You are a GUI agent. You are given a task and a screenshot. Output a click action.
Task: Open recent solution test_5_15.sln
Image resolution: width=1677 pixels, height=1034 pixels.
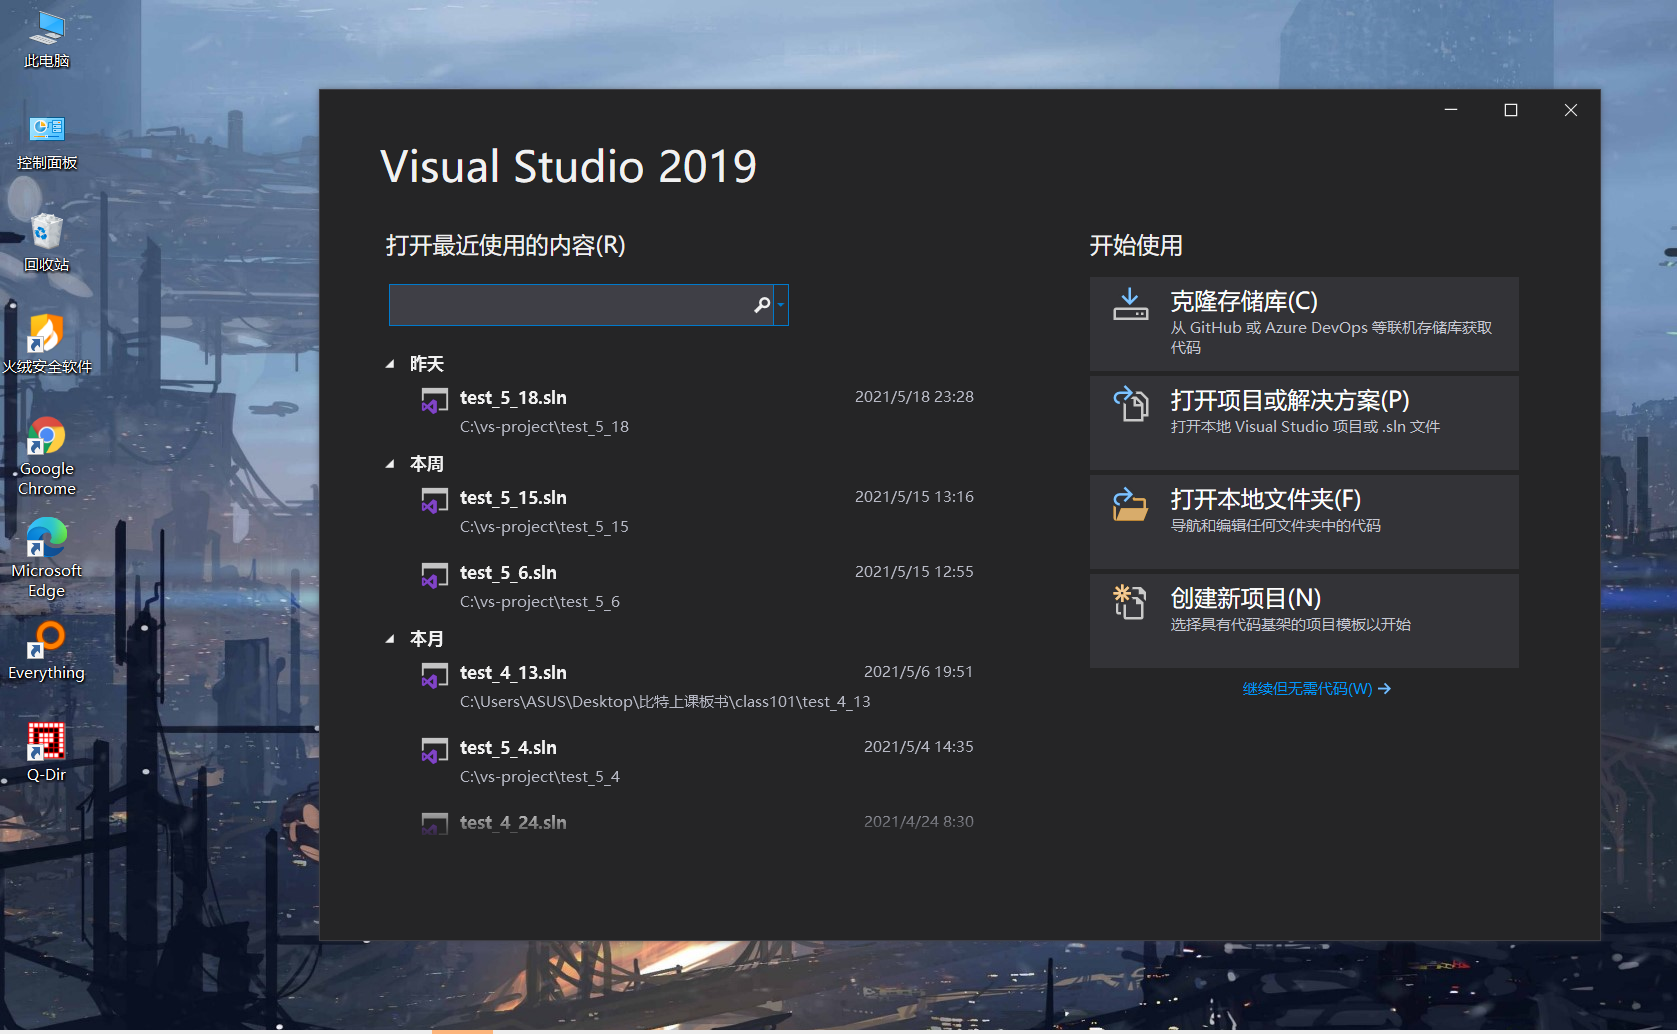tap(513, 498)
